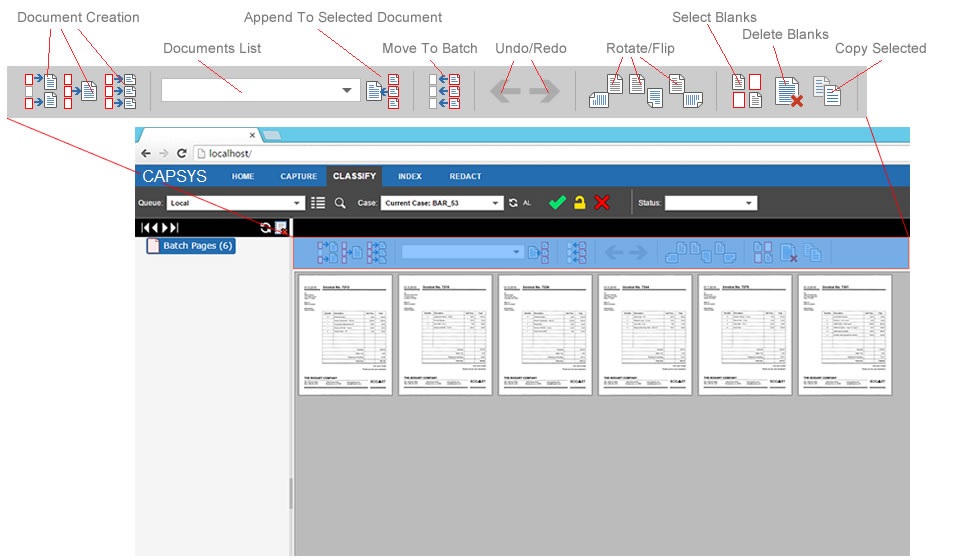Click the yellow padlock icon

579,203
